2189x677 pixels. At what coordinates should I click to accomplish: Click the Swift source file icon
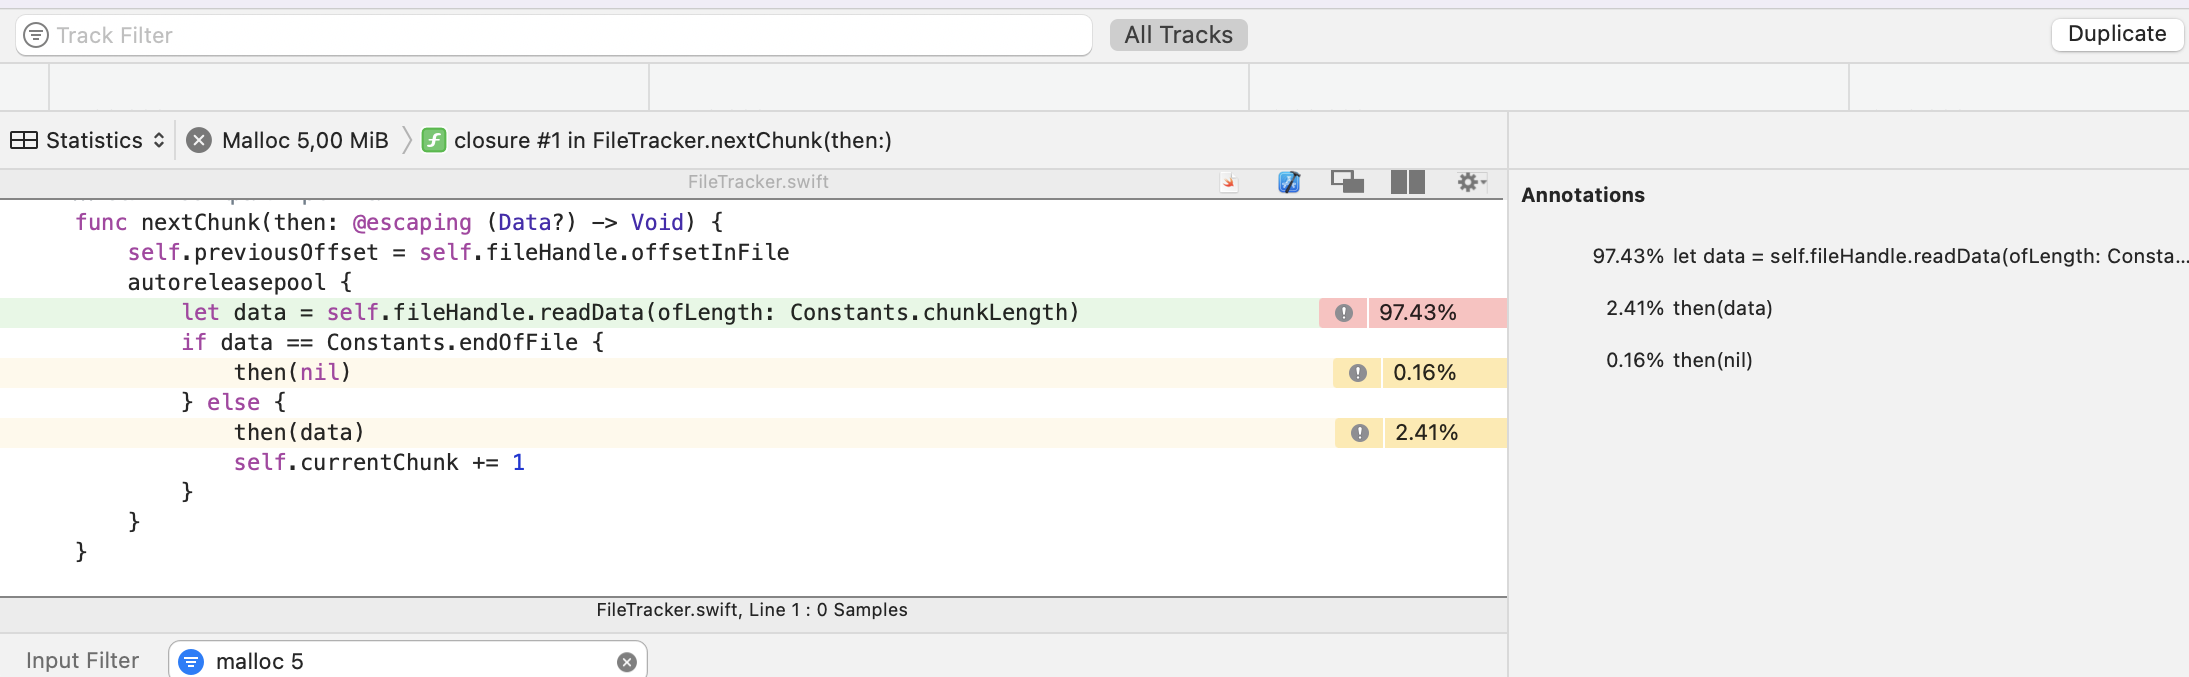pos(1229,182)
